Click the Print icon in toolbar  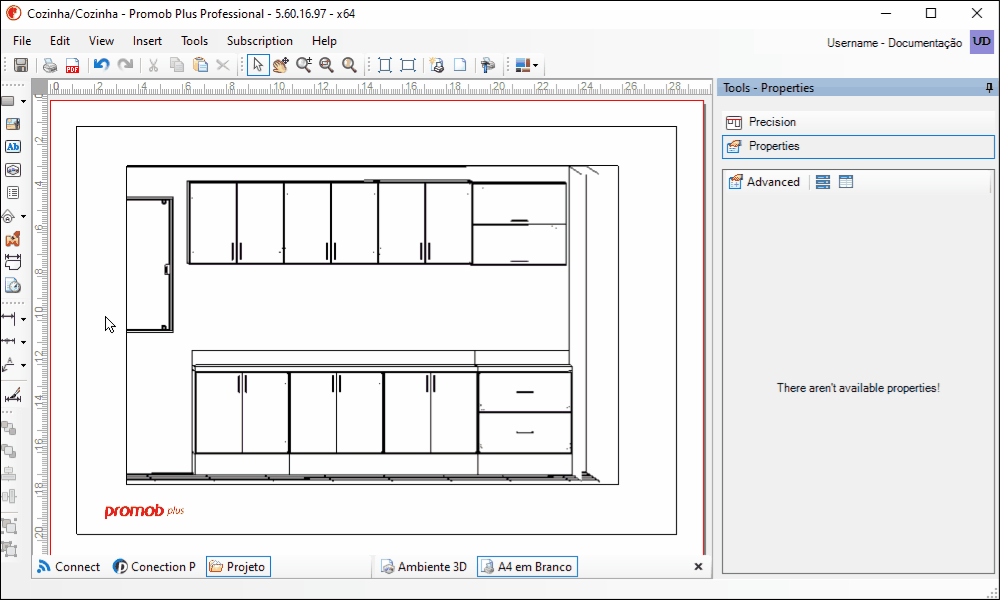coord(50,65)
